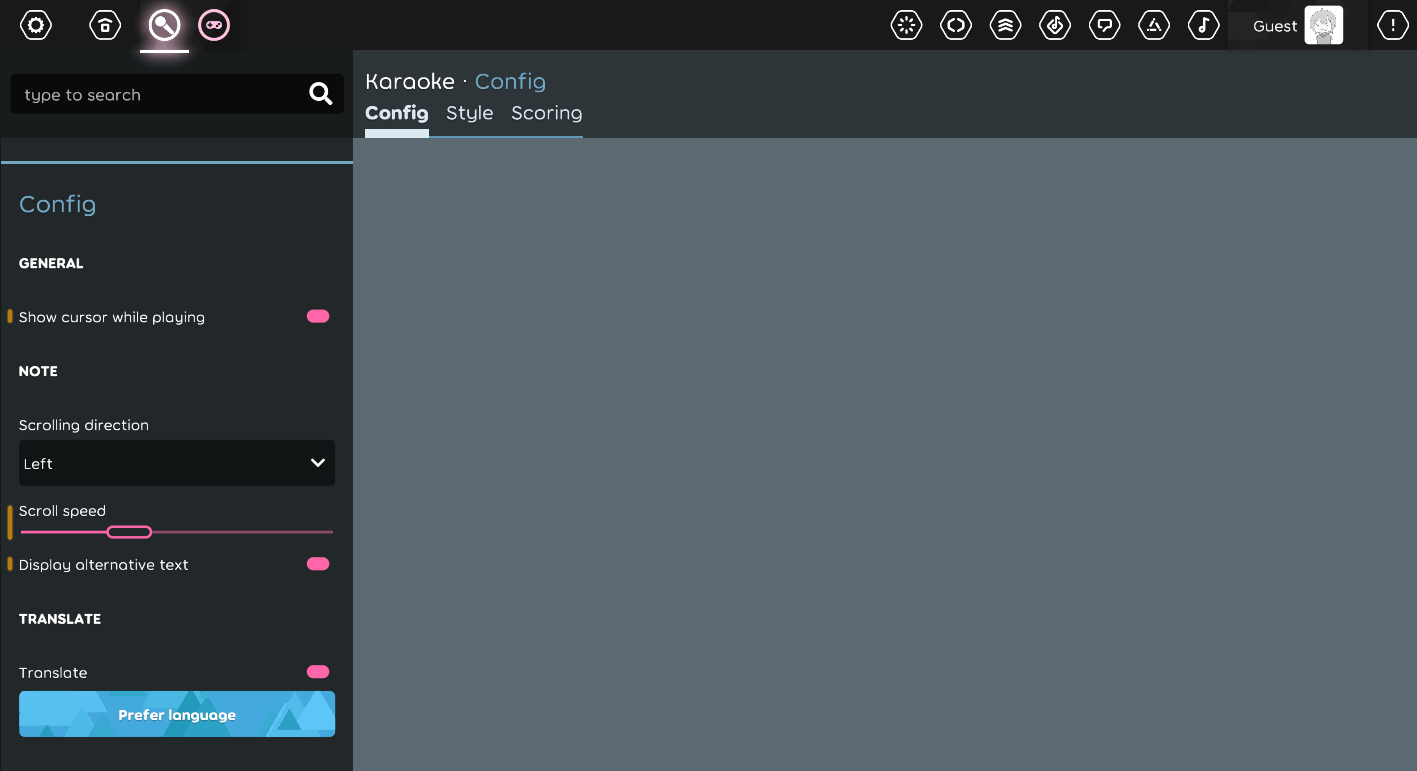
Task: Open the Settings gear icon
Action: pos(35,25)
